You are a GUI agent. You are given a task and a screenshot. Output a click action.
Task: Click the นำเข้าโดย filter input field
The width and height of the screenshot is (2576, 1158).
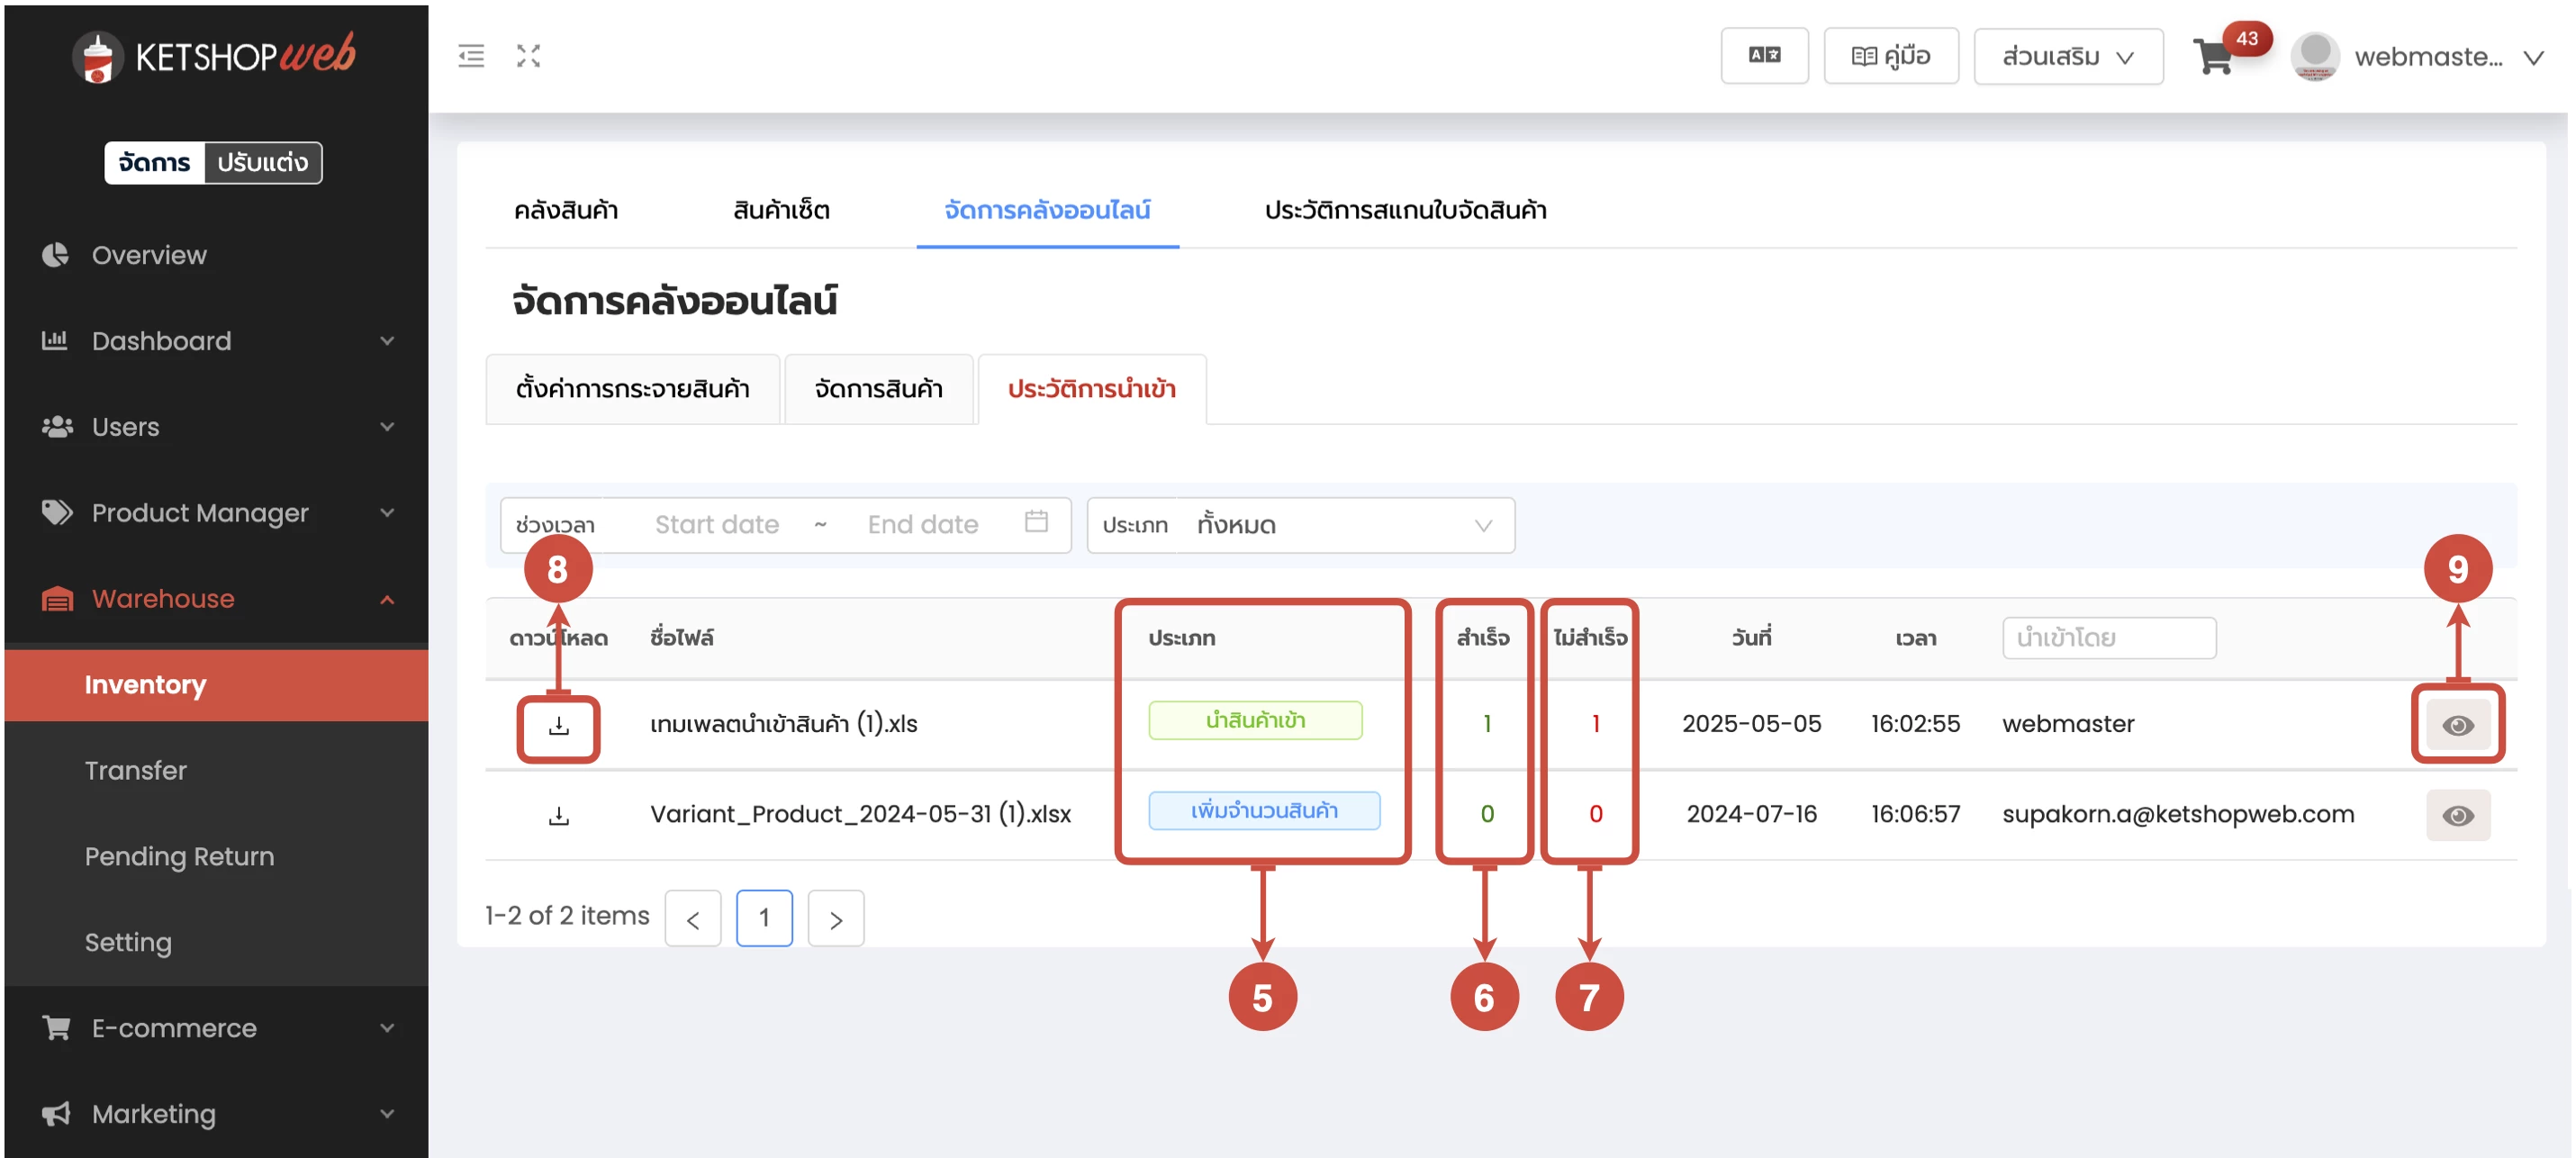pos(2108,638)
